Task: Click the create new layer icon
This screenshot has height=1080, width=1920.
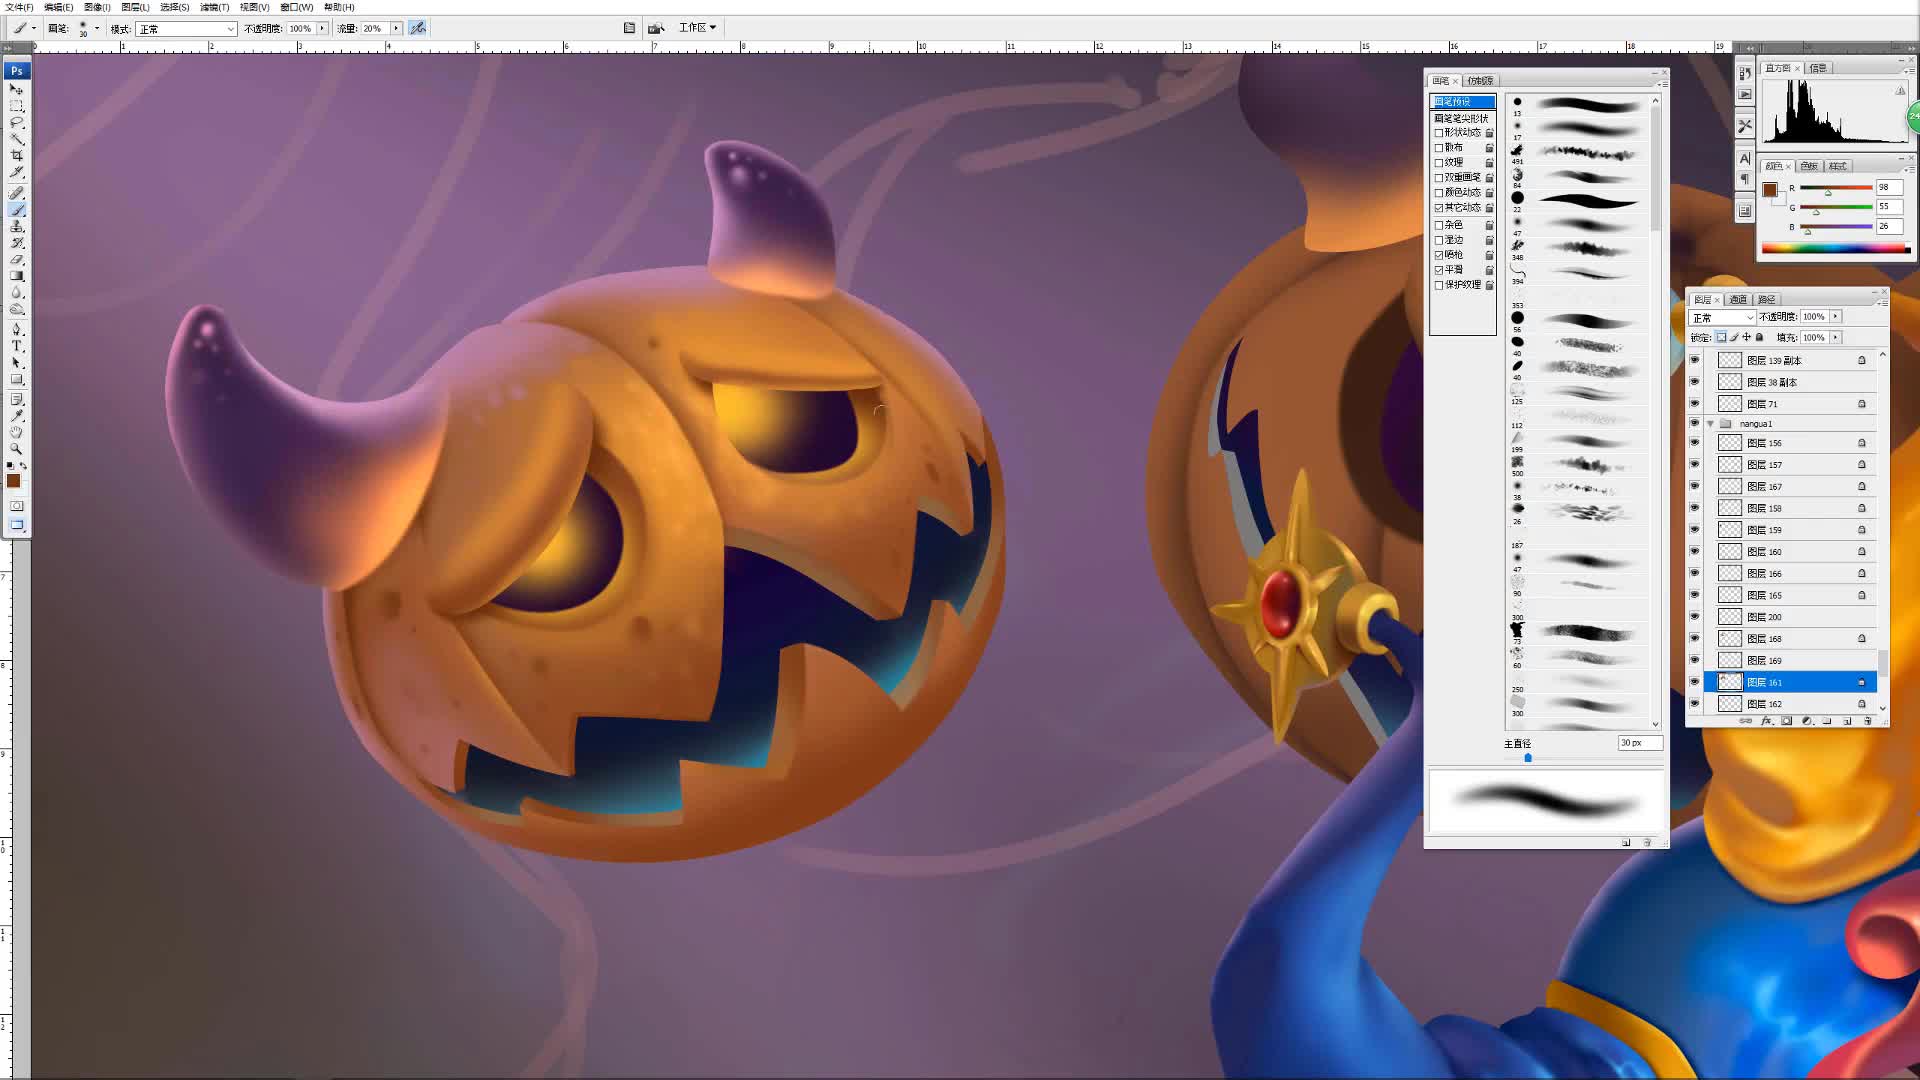Action: [1847, 721]
